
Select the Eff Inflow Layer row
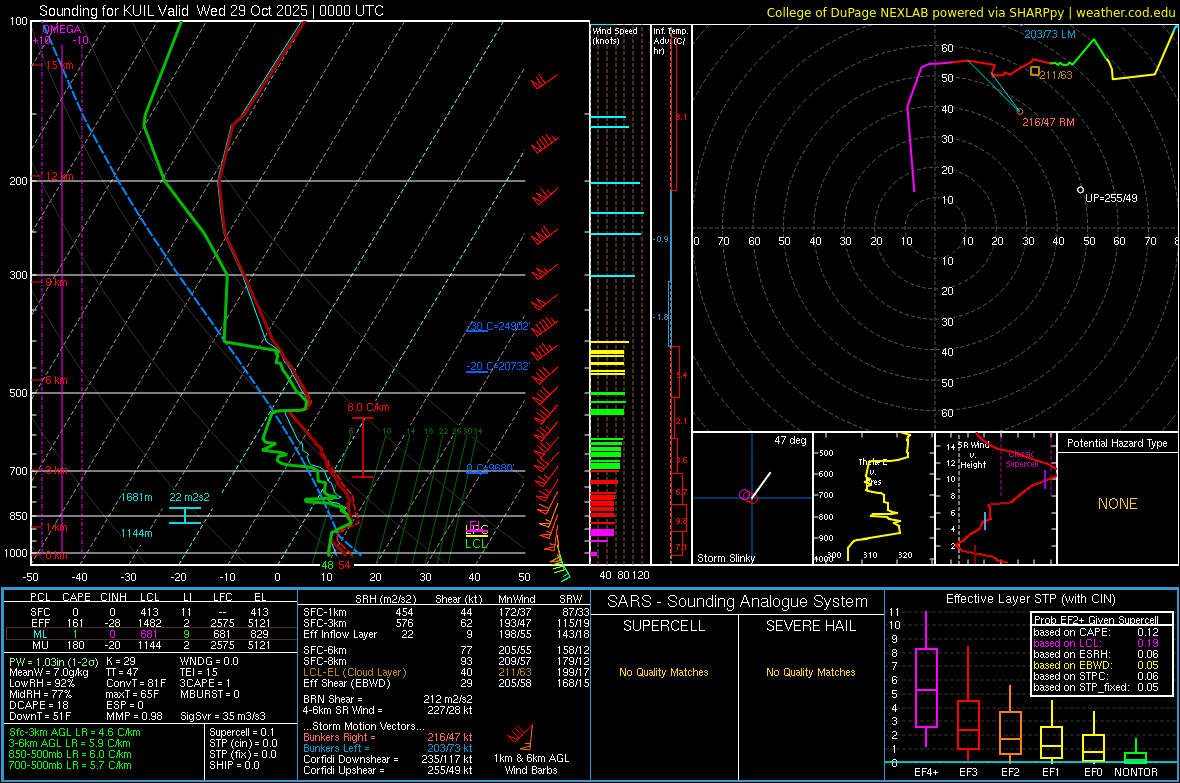(446, 634)
